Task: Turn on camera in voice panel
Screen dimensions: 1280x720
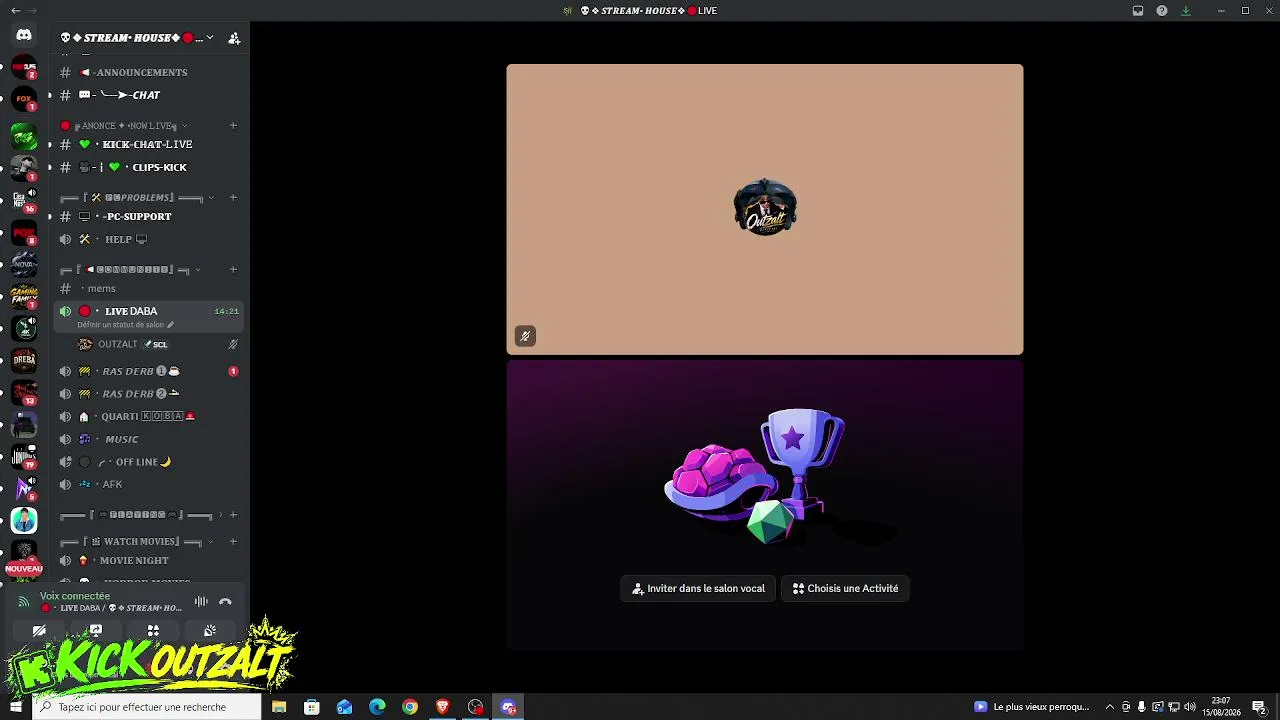Action: [39, 631]
